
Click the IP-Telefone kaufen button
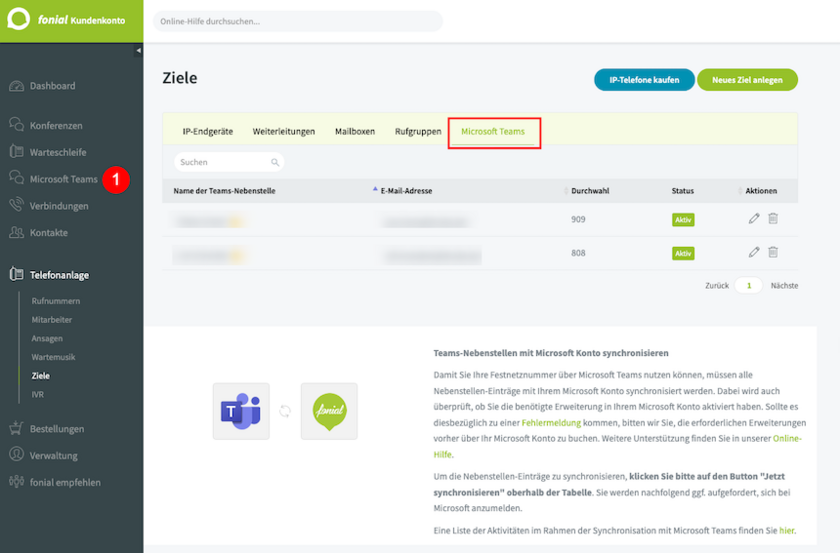tap(644, 80)
